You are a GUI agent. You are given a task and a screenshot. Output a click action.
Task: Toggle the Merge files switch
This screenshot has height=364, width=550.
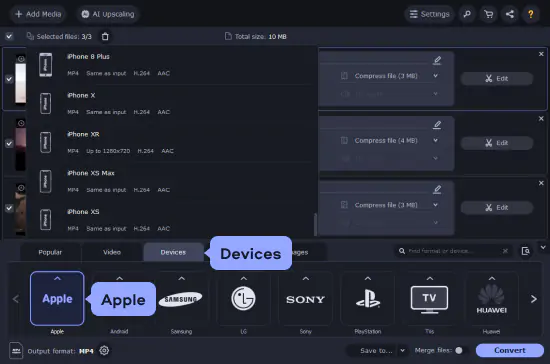(x=462, y=350)
